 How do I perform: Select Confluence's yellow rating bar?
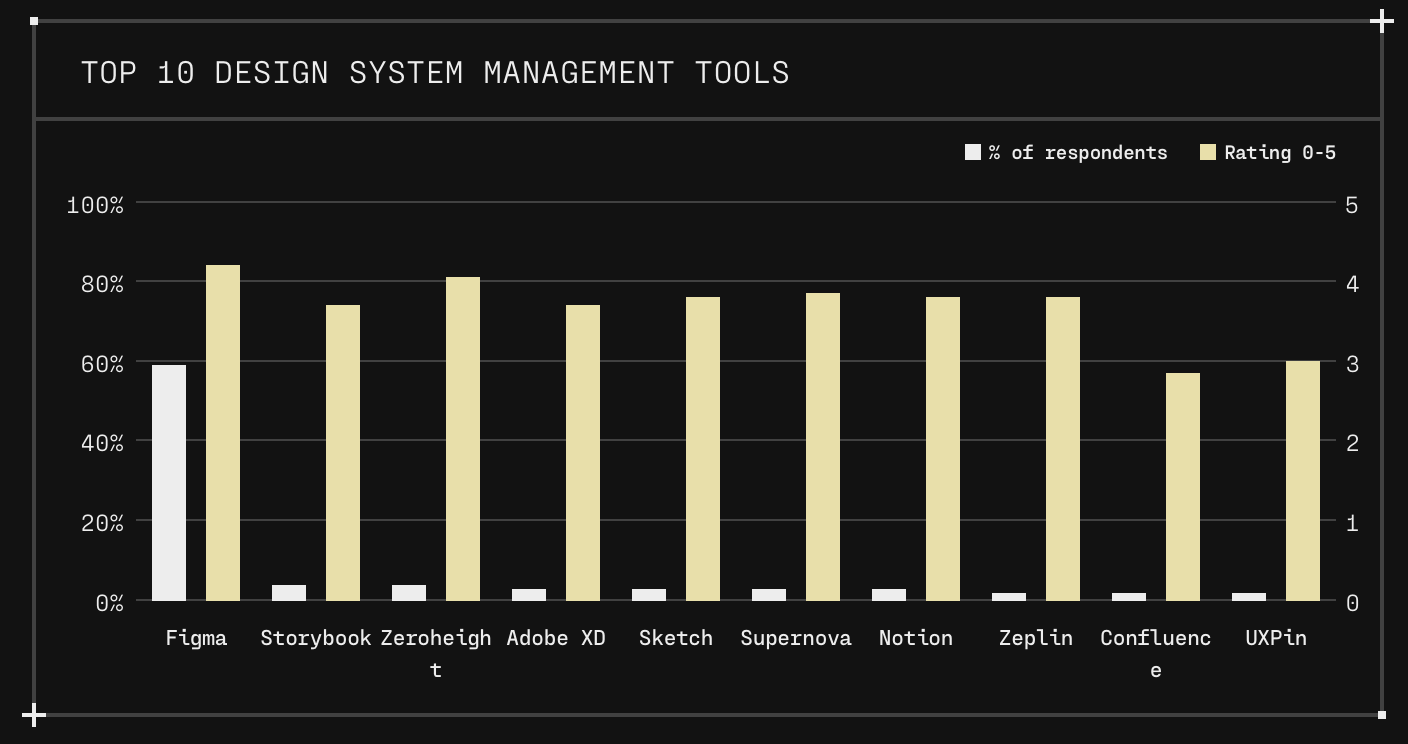point(1183,487)
